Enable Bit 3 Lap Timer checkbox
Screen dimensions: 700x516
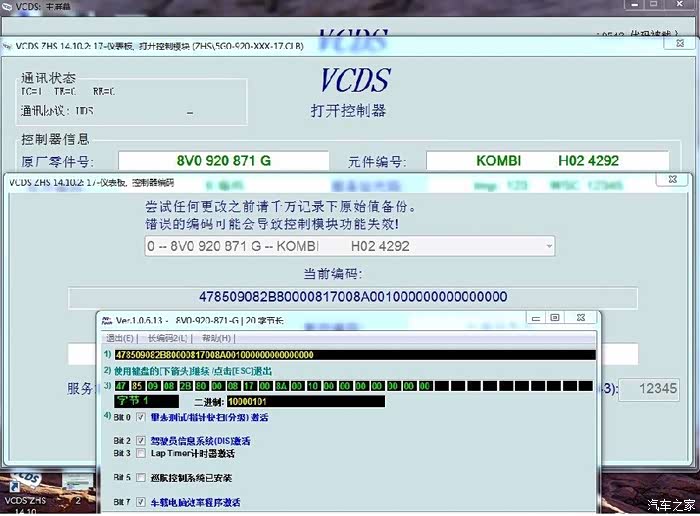(x=141, y=453)
